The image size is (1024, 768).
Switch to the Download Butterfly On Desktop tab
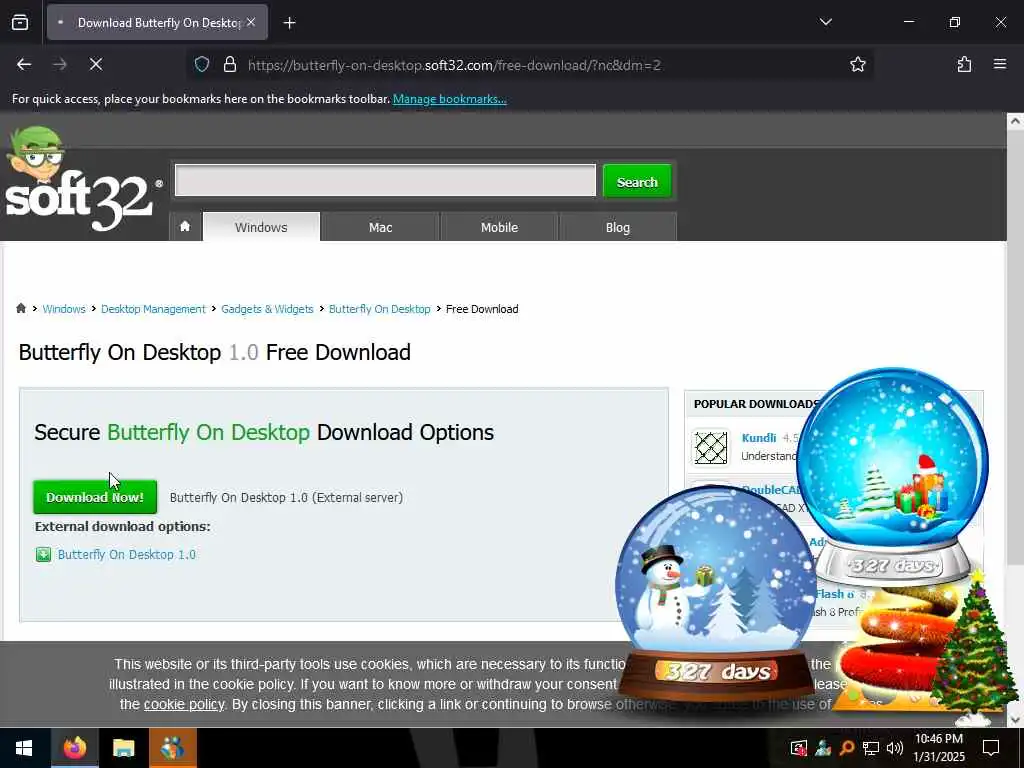coord(157,22)
